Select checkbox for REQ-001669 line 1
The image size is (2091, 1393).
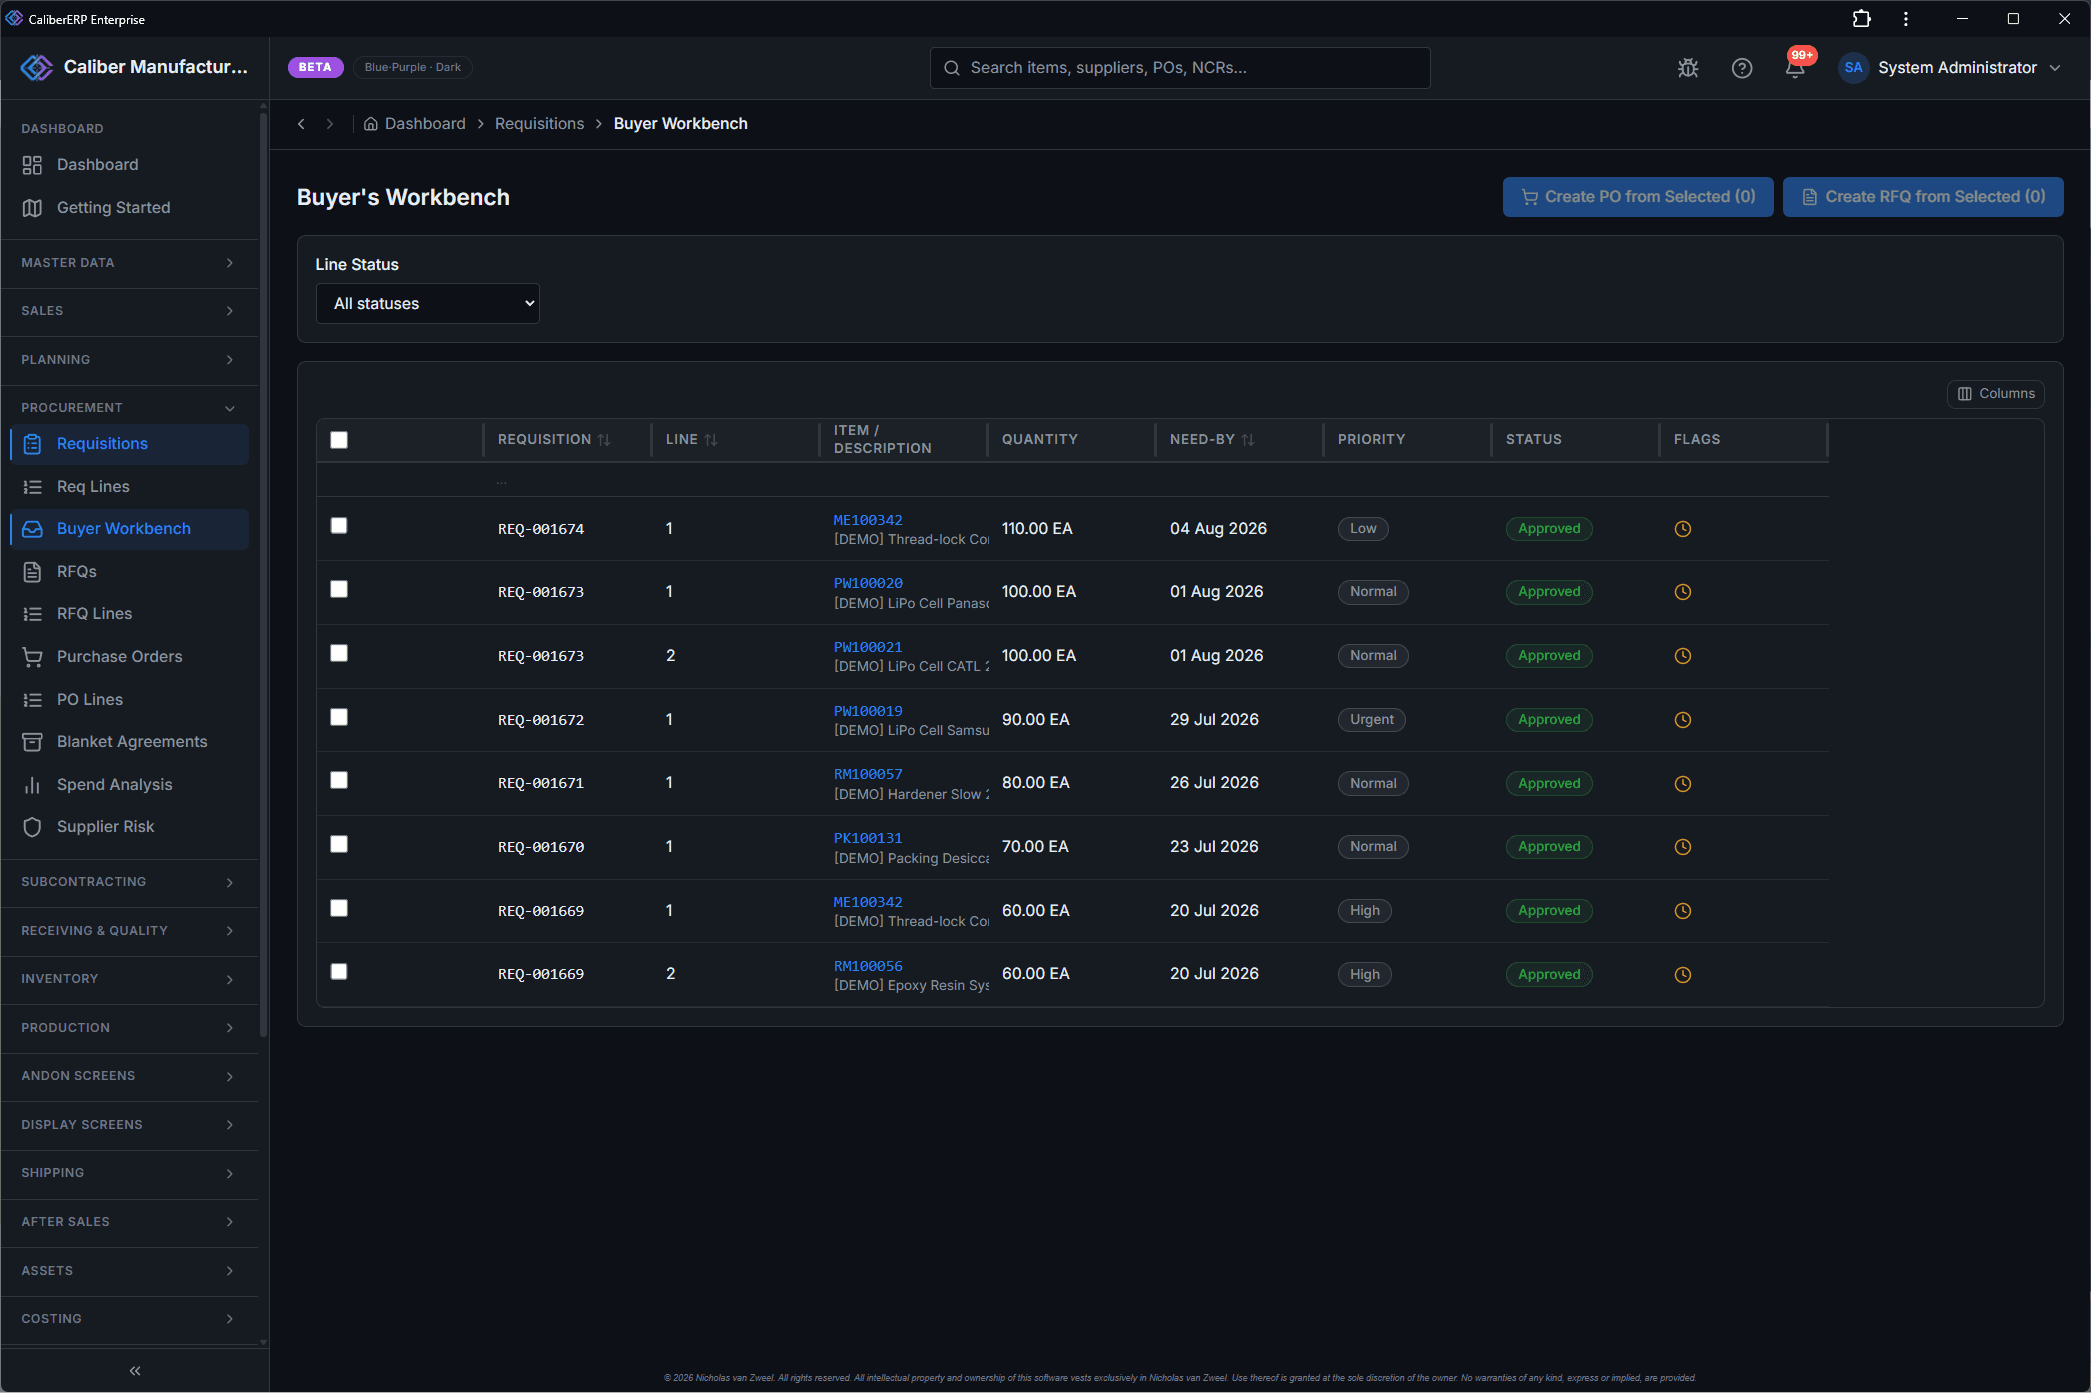coord(339,908)
